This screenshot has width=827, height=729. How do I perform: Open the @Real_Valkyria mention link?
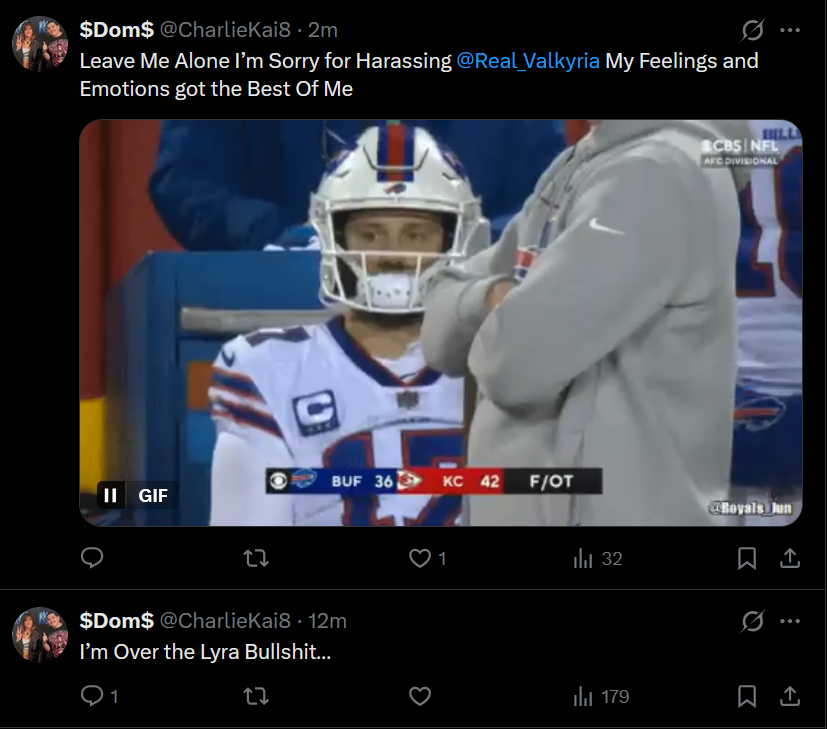click(528, 61)
